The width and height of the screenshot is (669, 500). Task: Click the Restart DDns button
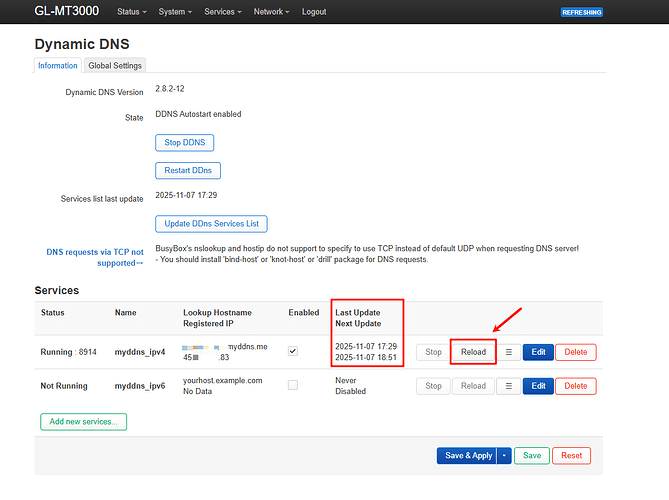pyautogui.click(x=188, y=170)
